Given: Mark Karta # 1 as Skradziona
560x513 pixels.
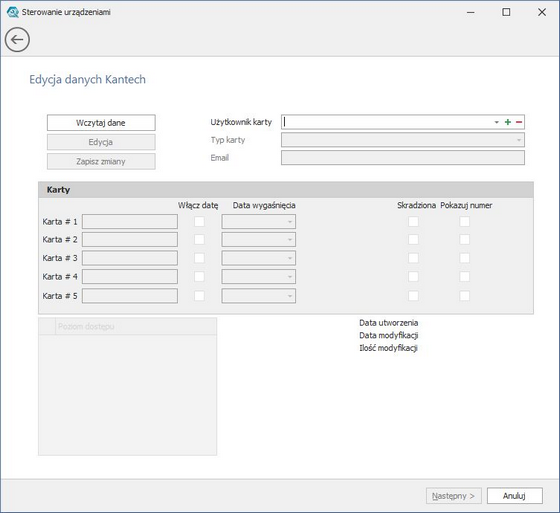Looking at the screenshot, I should (x=413, y=221).
